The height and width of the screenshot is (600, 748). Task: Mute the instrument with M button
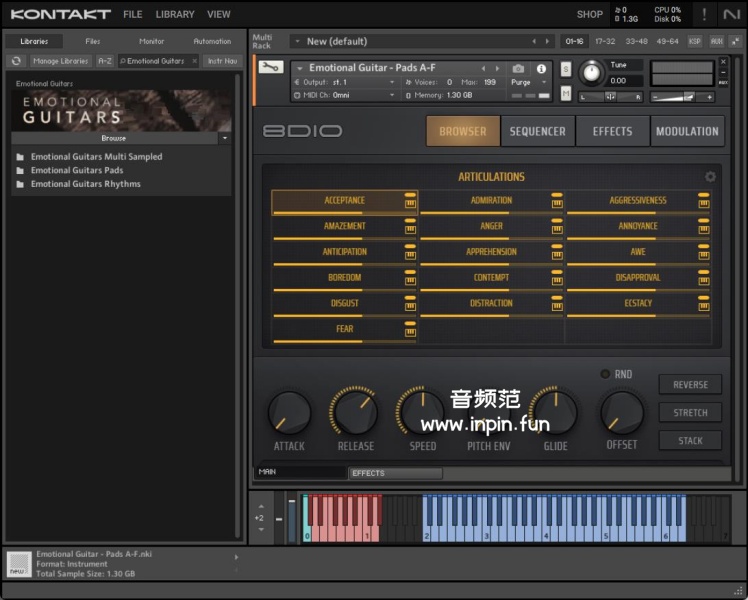click(566, 93)
